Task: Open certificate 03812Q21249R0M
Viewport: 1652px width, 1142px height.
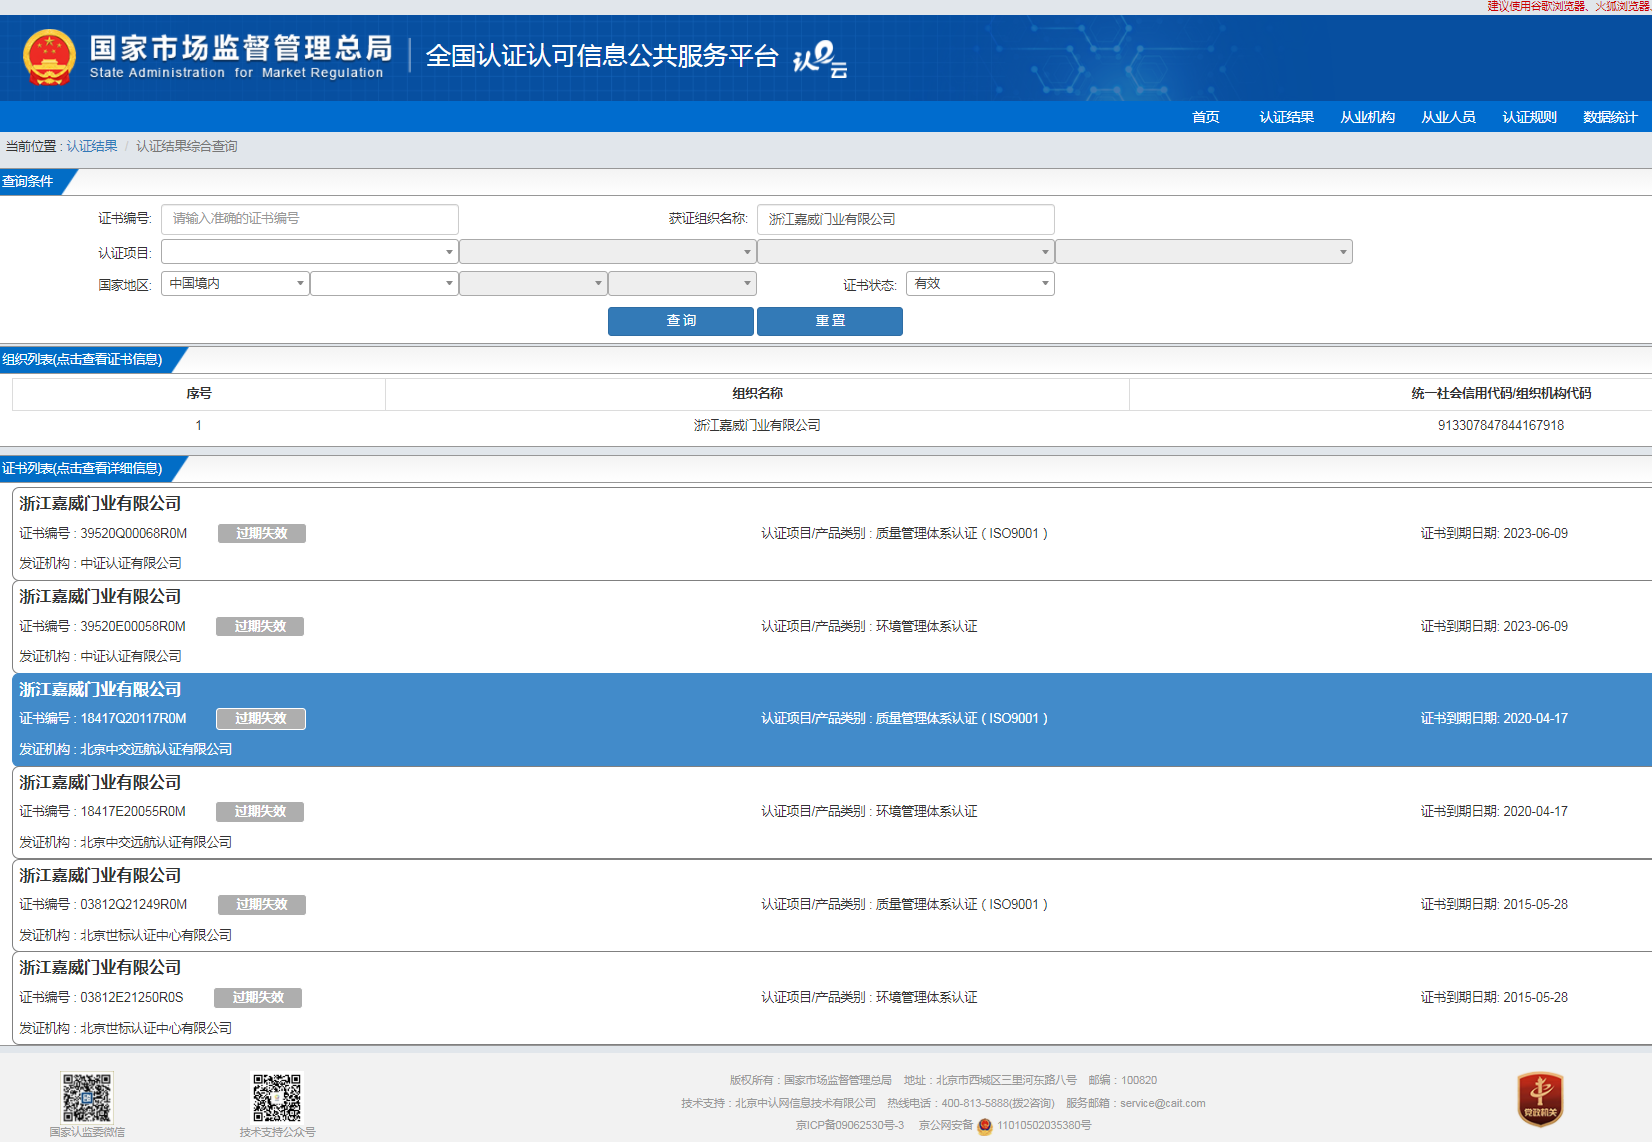Action: tap(832, 905)
